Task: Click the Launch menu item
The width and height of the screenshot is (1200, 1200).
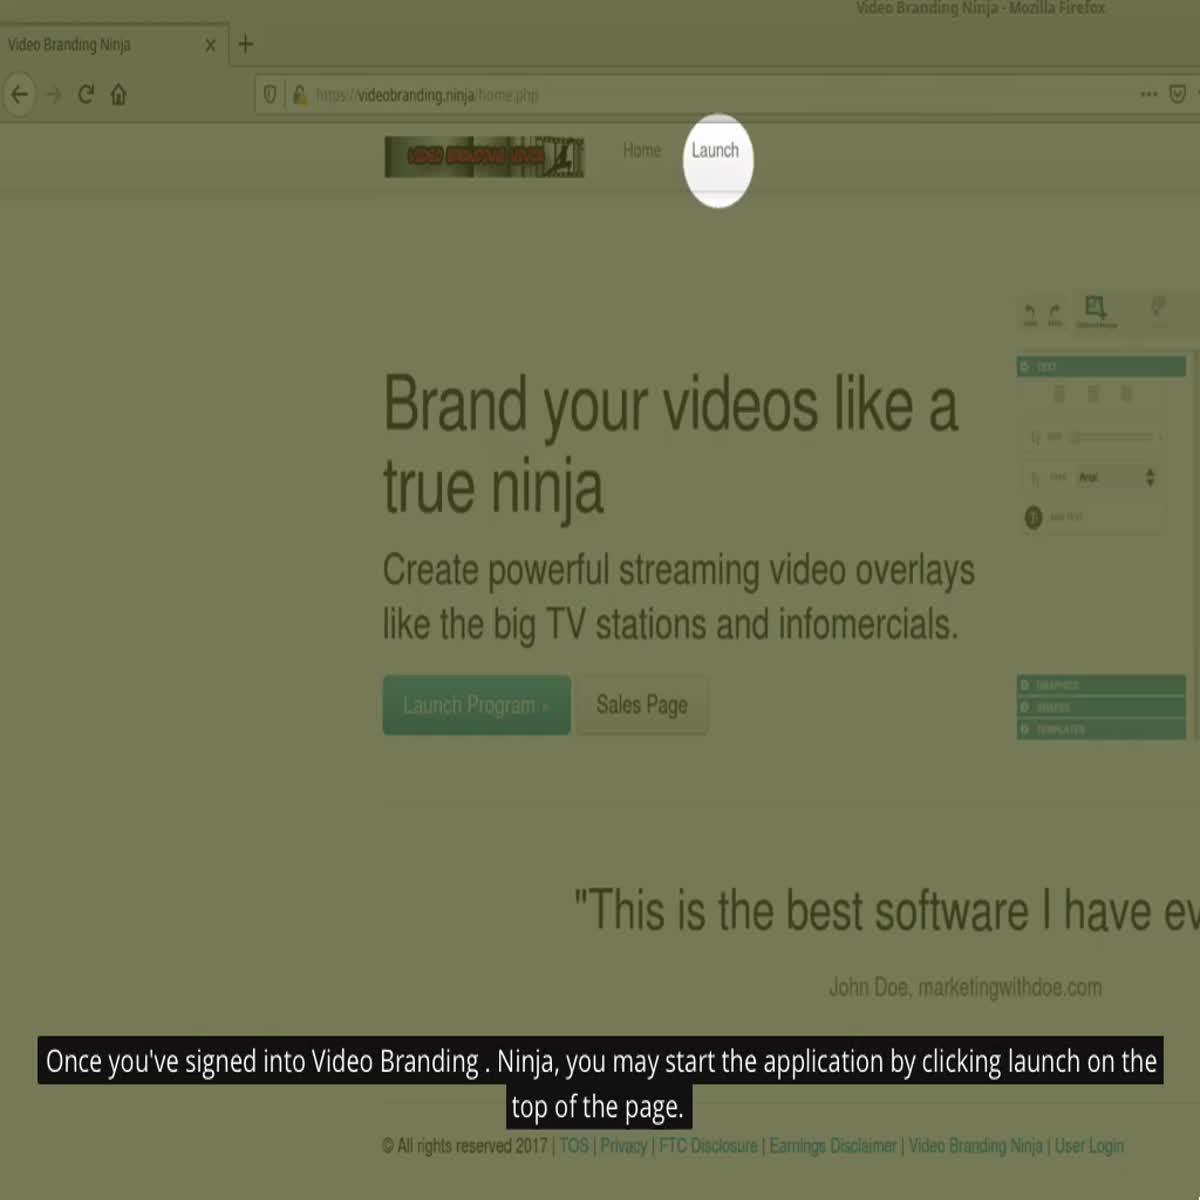Action: (x=717, y=150)
